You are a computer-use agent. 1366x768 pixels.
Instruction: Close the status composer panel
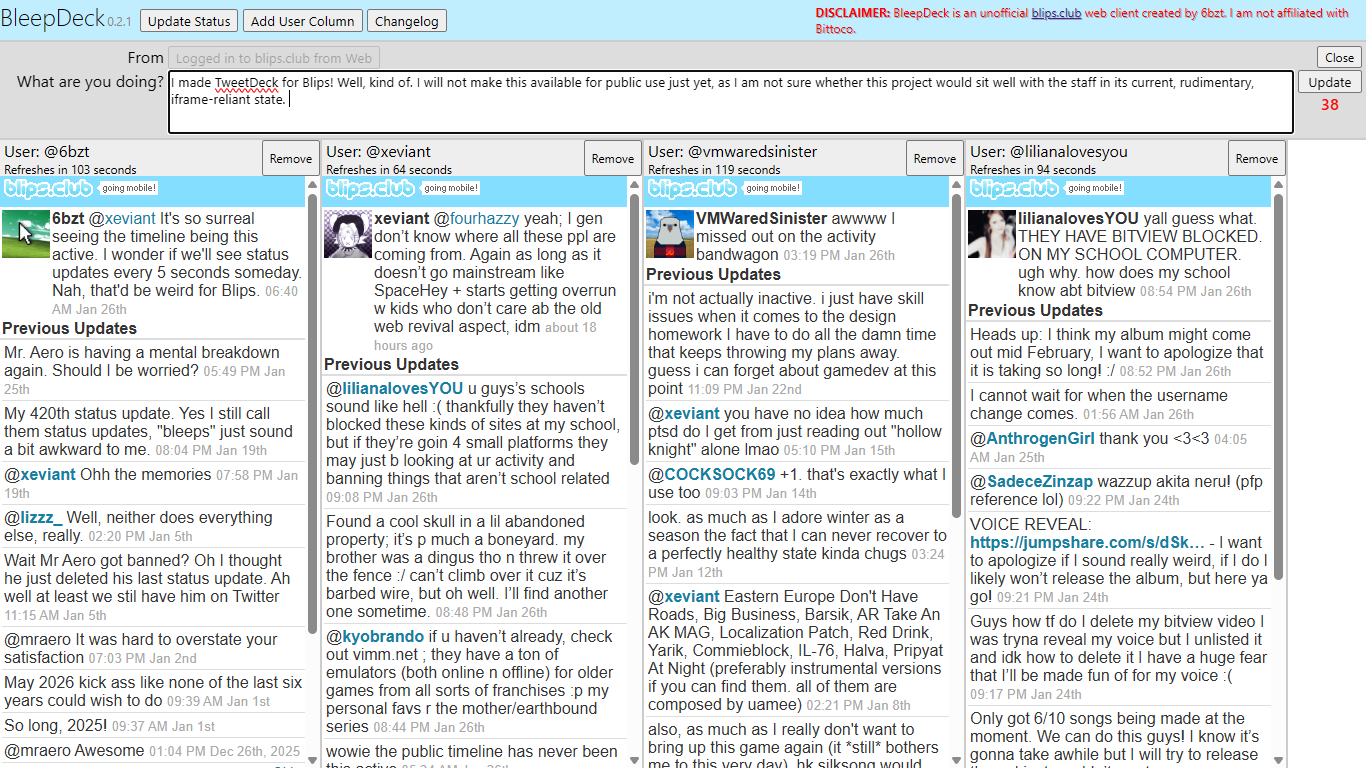pyautogui.click(x=1339, y=57)
